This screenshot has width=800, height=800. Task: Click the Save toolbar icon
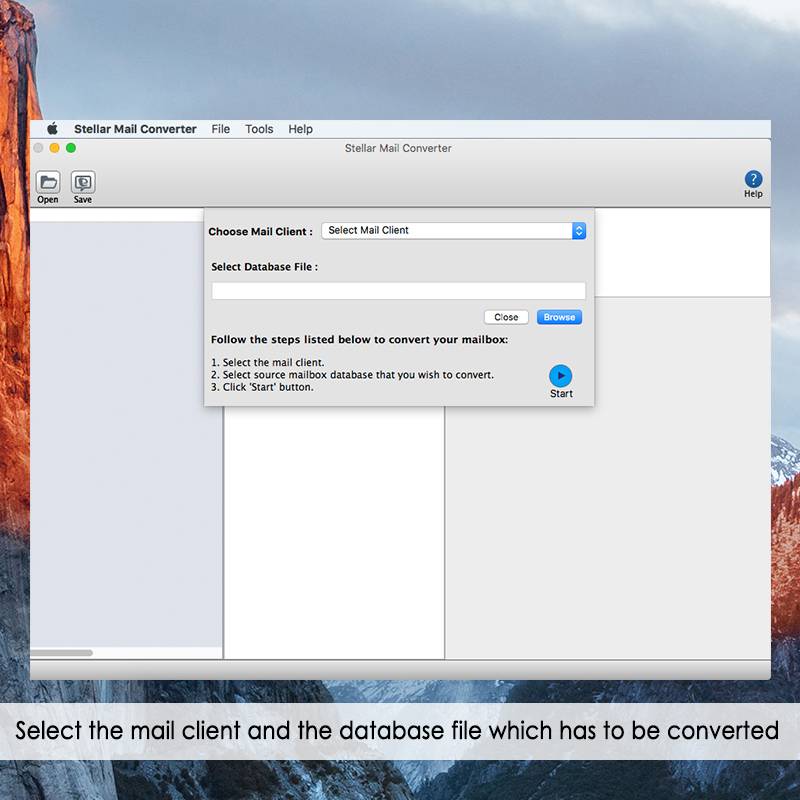coord(83,182)
